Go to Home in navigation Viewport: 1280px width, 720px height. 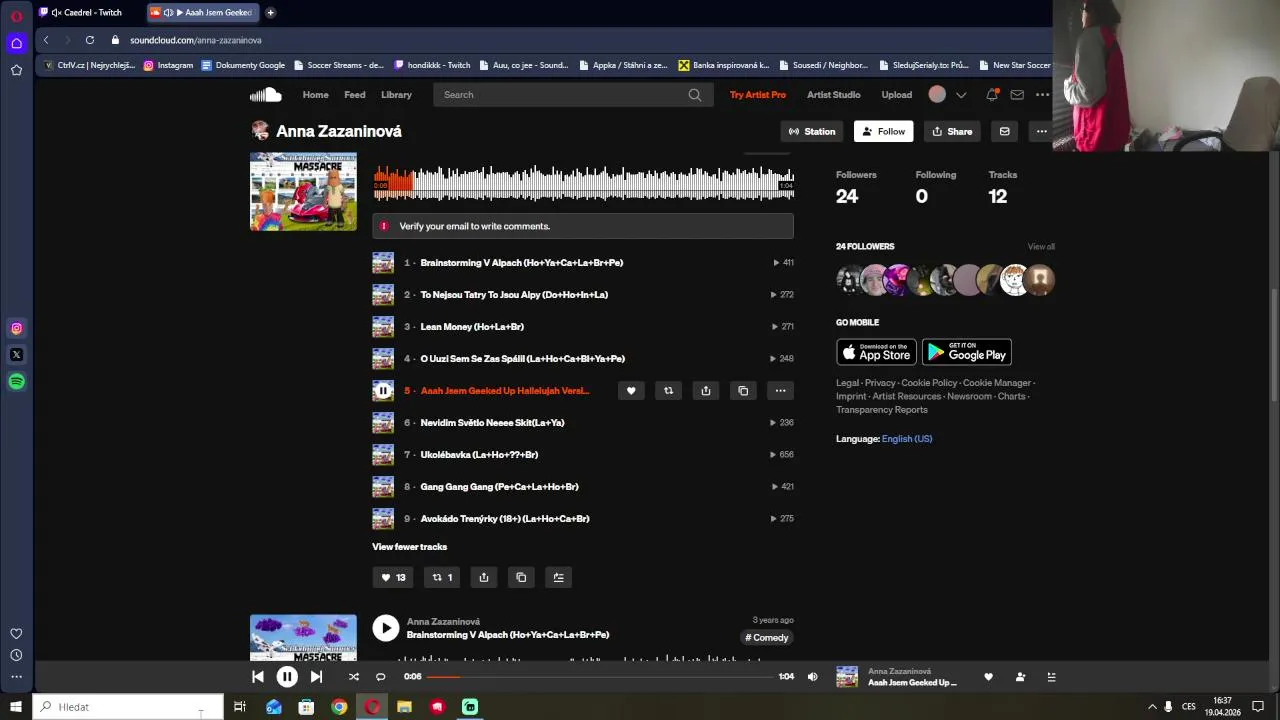tap(316, 95)
